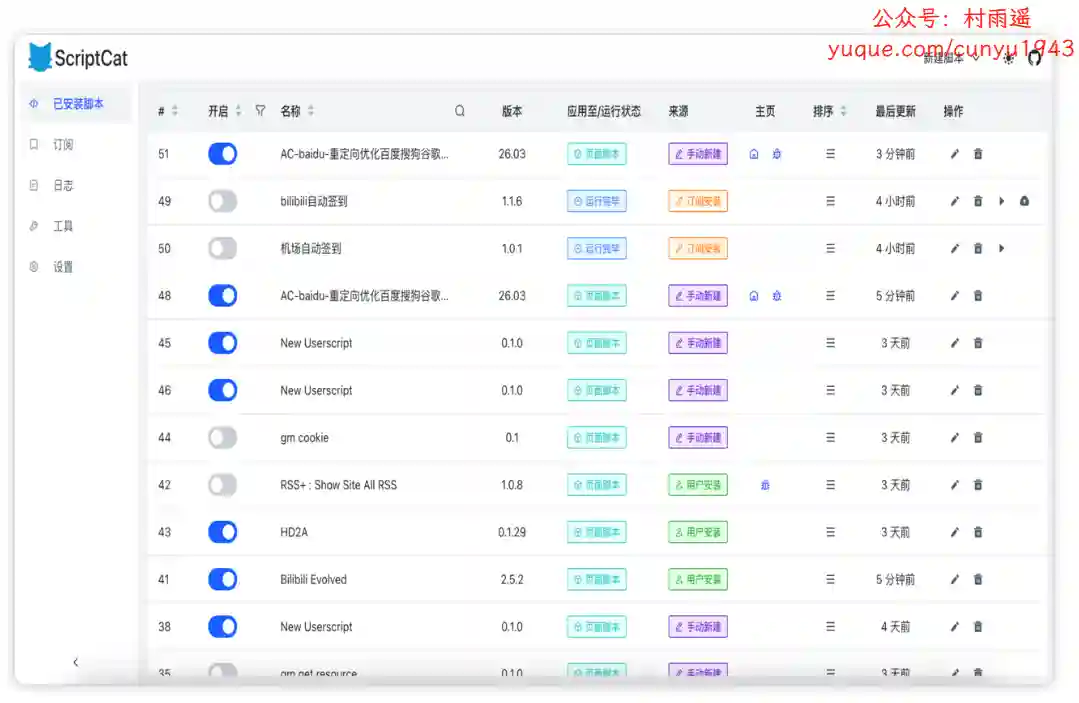
Task: Delete script #51 using trash icon
Action: point(978,154)
